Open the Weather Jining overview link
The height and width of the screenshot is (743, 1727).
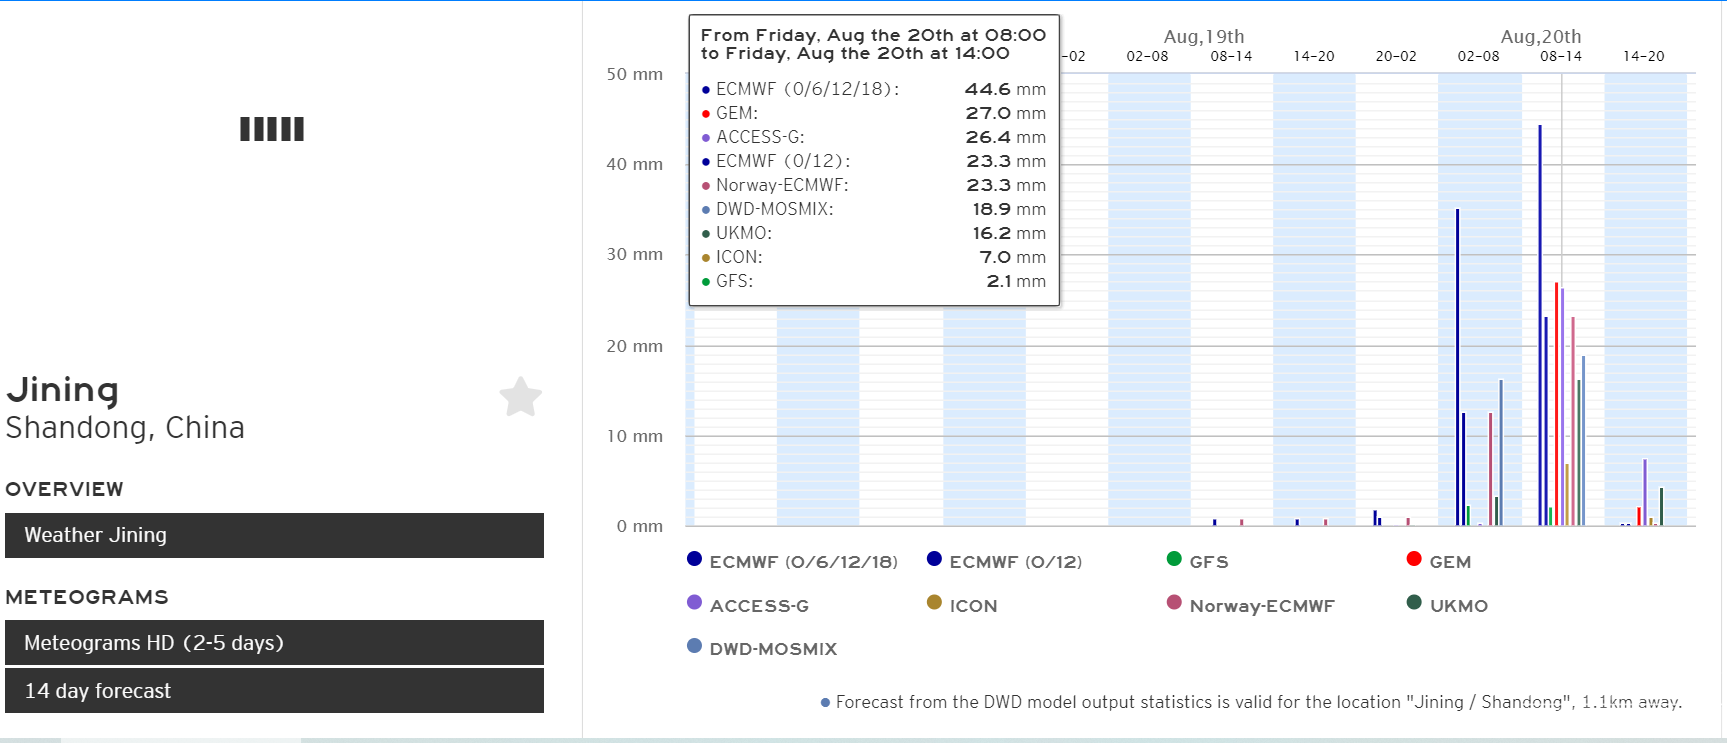pyautogui.click(x=274, y=535)
